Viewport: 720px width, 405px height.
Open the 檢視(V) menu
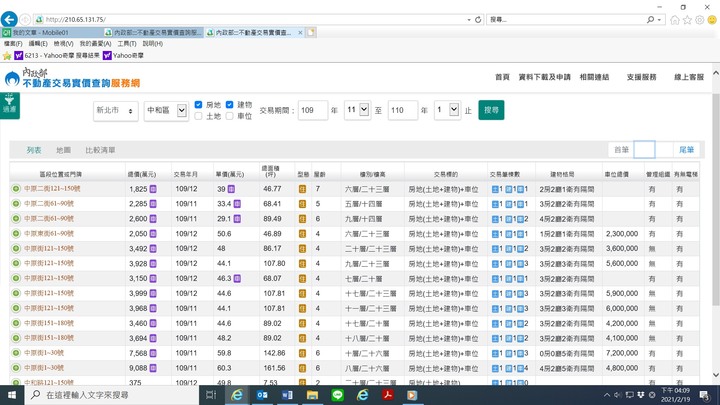click(63, 44)
